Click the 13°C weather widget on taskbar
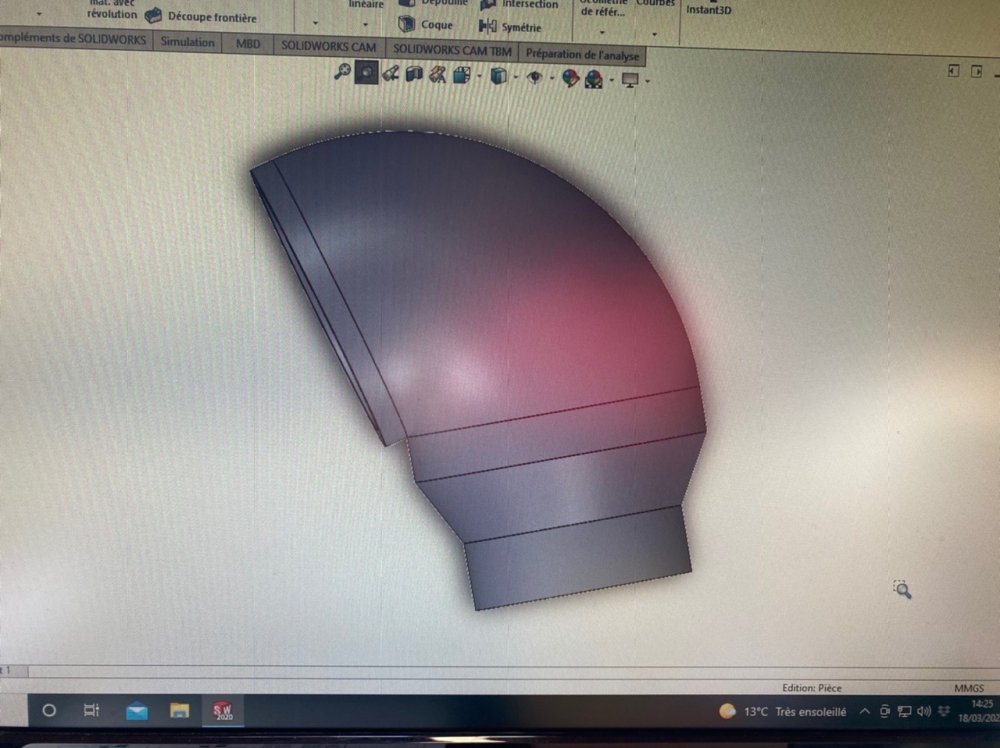The image size is (1000, 748). 782,712
